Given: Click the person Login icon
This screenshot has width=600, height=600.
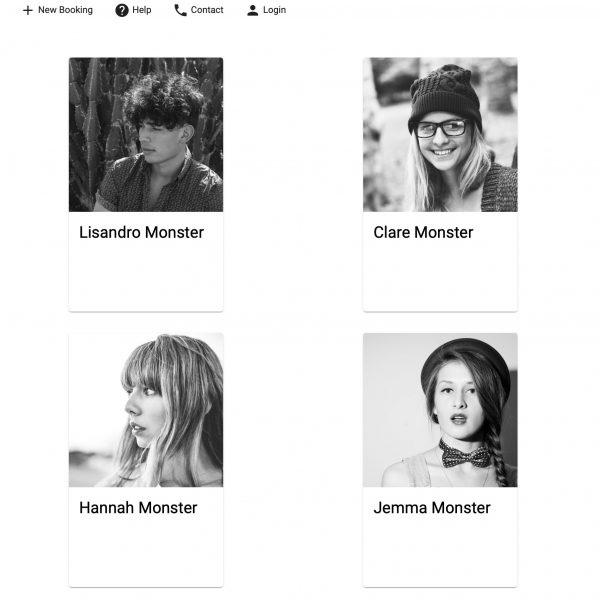Looking at the screenshot, I should pyautogui.click(x=253, y=10).
